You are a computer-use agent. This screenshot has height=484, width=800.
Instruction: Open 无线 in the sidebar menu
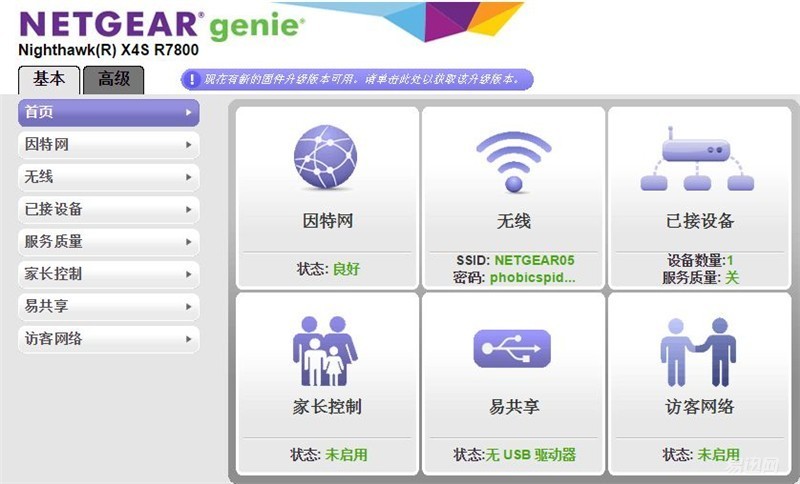tap(109, 177)
